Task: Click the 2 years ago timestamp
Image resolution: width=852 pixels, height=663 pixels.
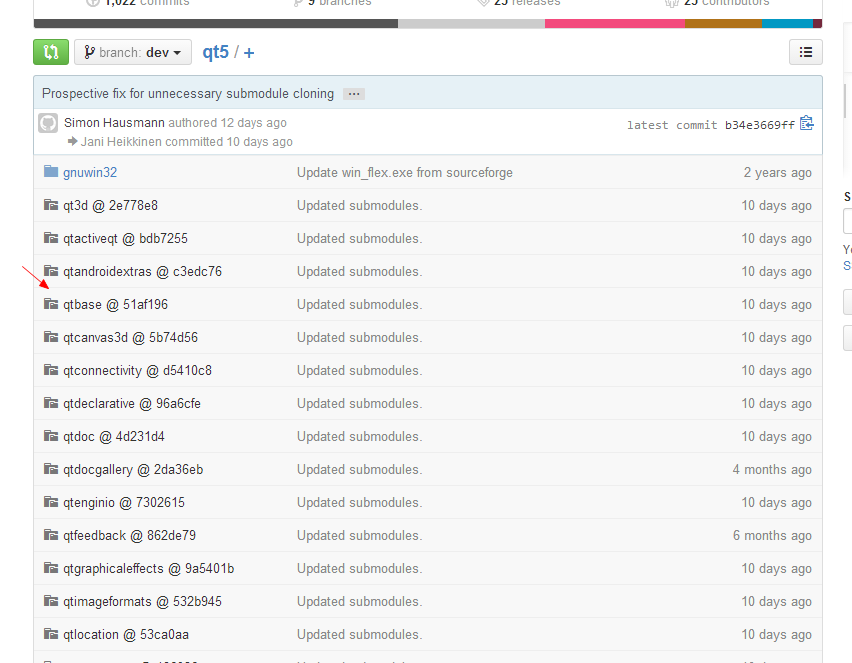Action: point(778,172)
